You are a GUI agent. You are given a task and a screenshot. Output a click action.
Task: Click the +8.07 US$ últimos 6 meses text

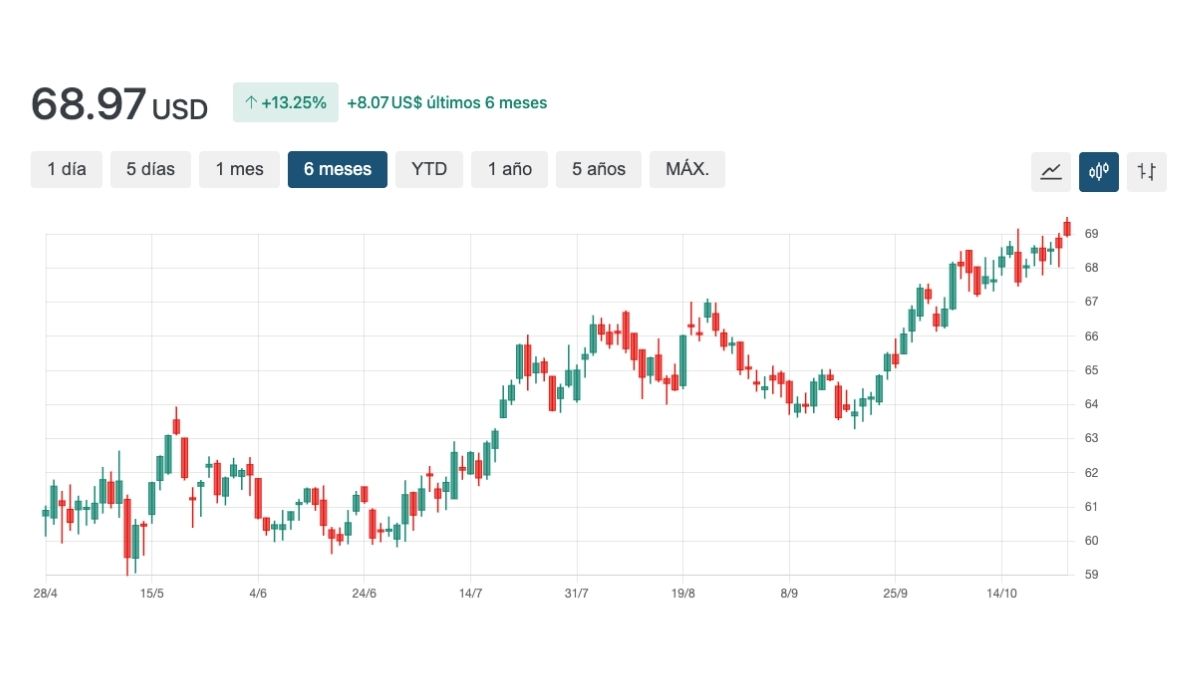(x=447, y=103)
